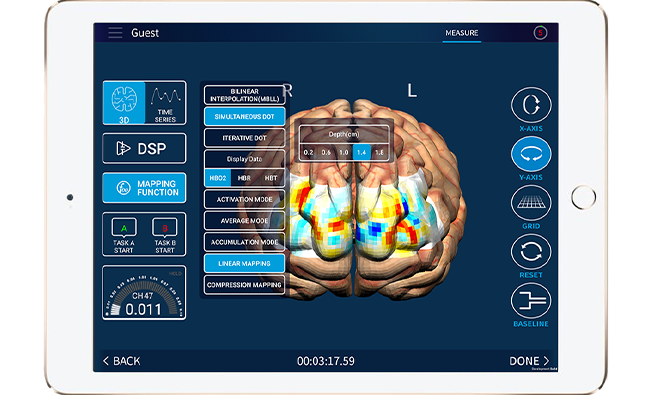The width and height of the screenshot is (650, 395).
Task: Click the CH47 gauge reading
Action: click(144, 293)
